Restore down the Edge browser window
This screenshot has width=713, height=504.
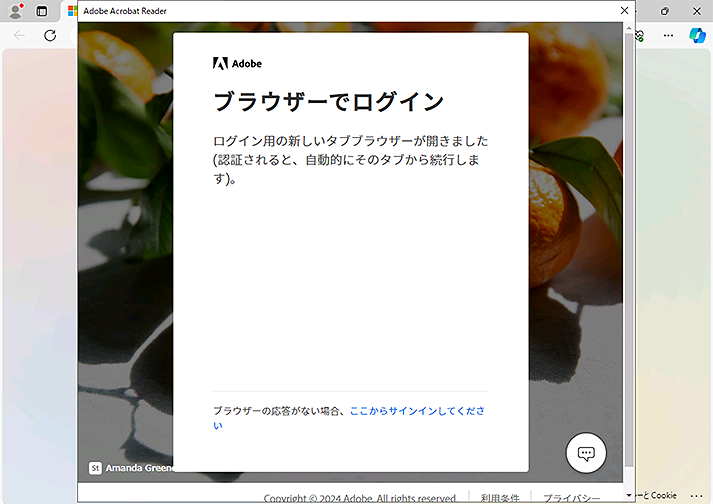tap(665, 11)
